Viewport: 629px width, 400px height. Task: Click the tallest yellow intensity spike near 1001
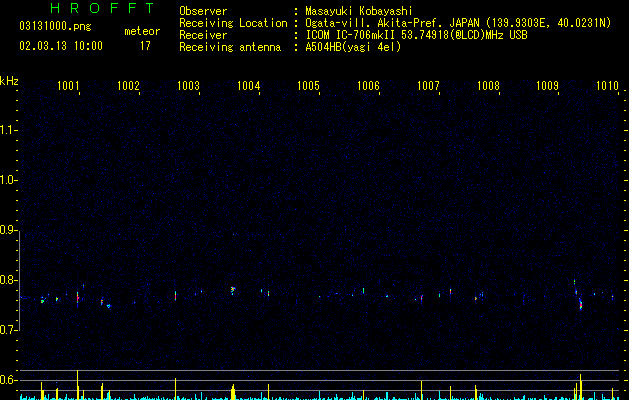point(77,384)
